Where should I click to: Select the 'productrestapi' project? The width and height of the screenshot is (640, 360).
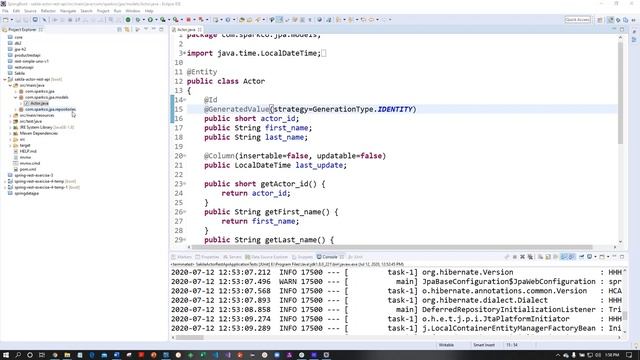[x=27, y=55]
